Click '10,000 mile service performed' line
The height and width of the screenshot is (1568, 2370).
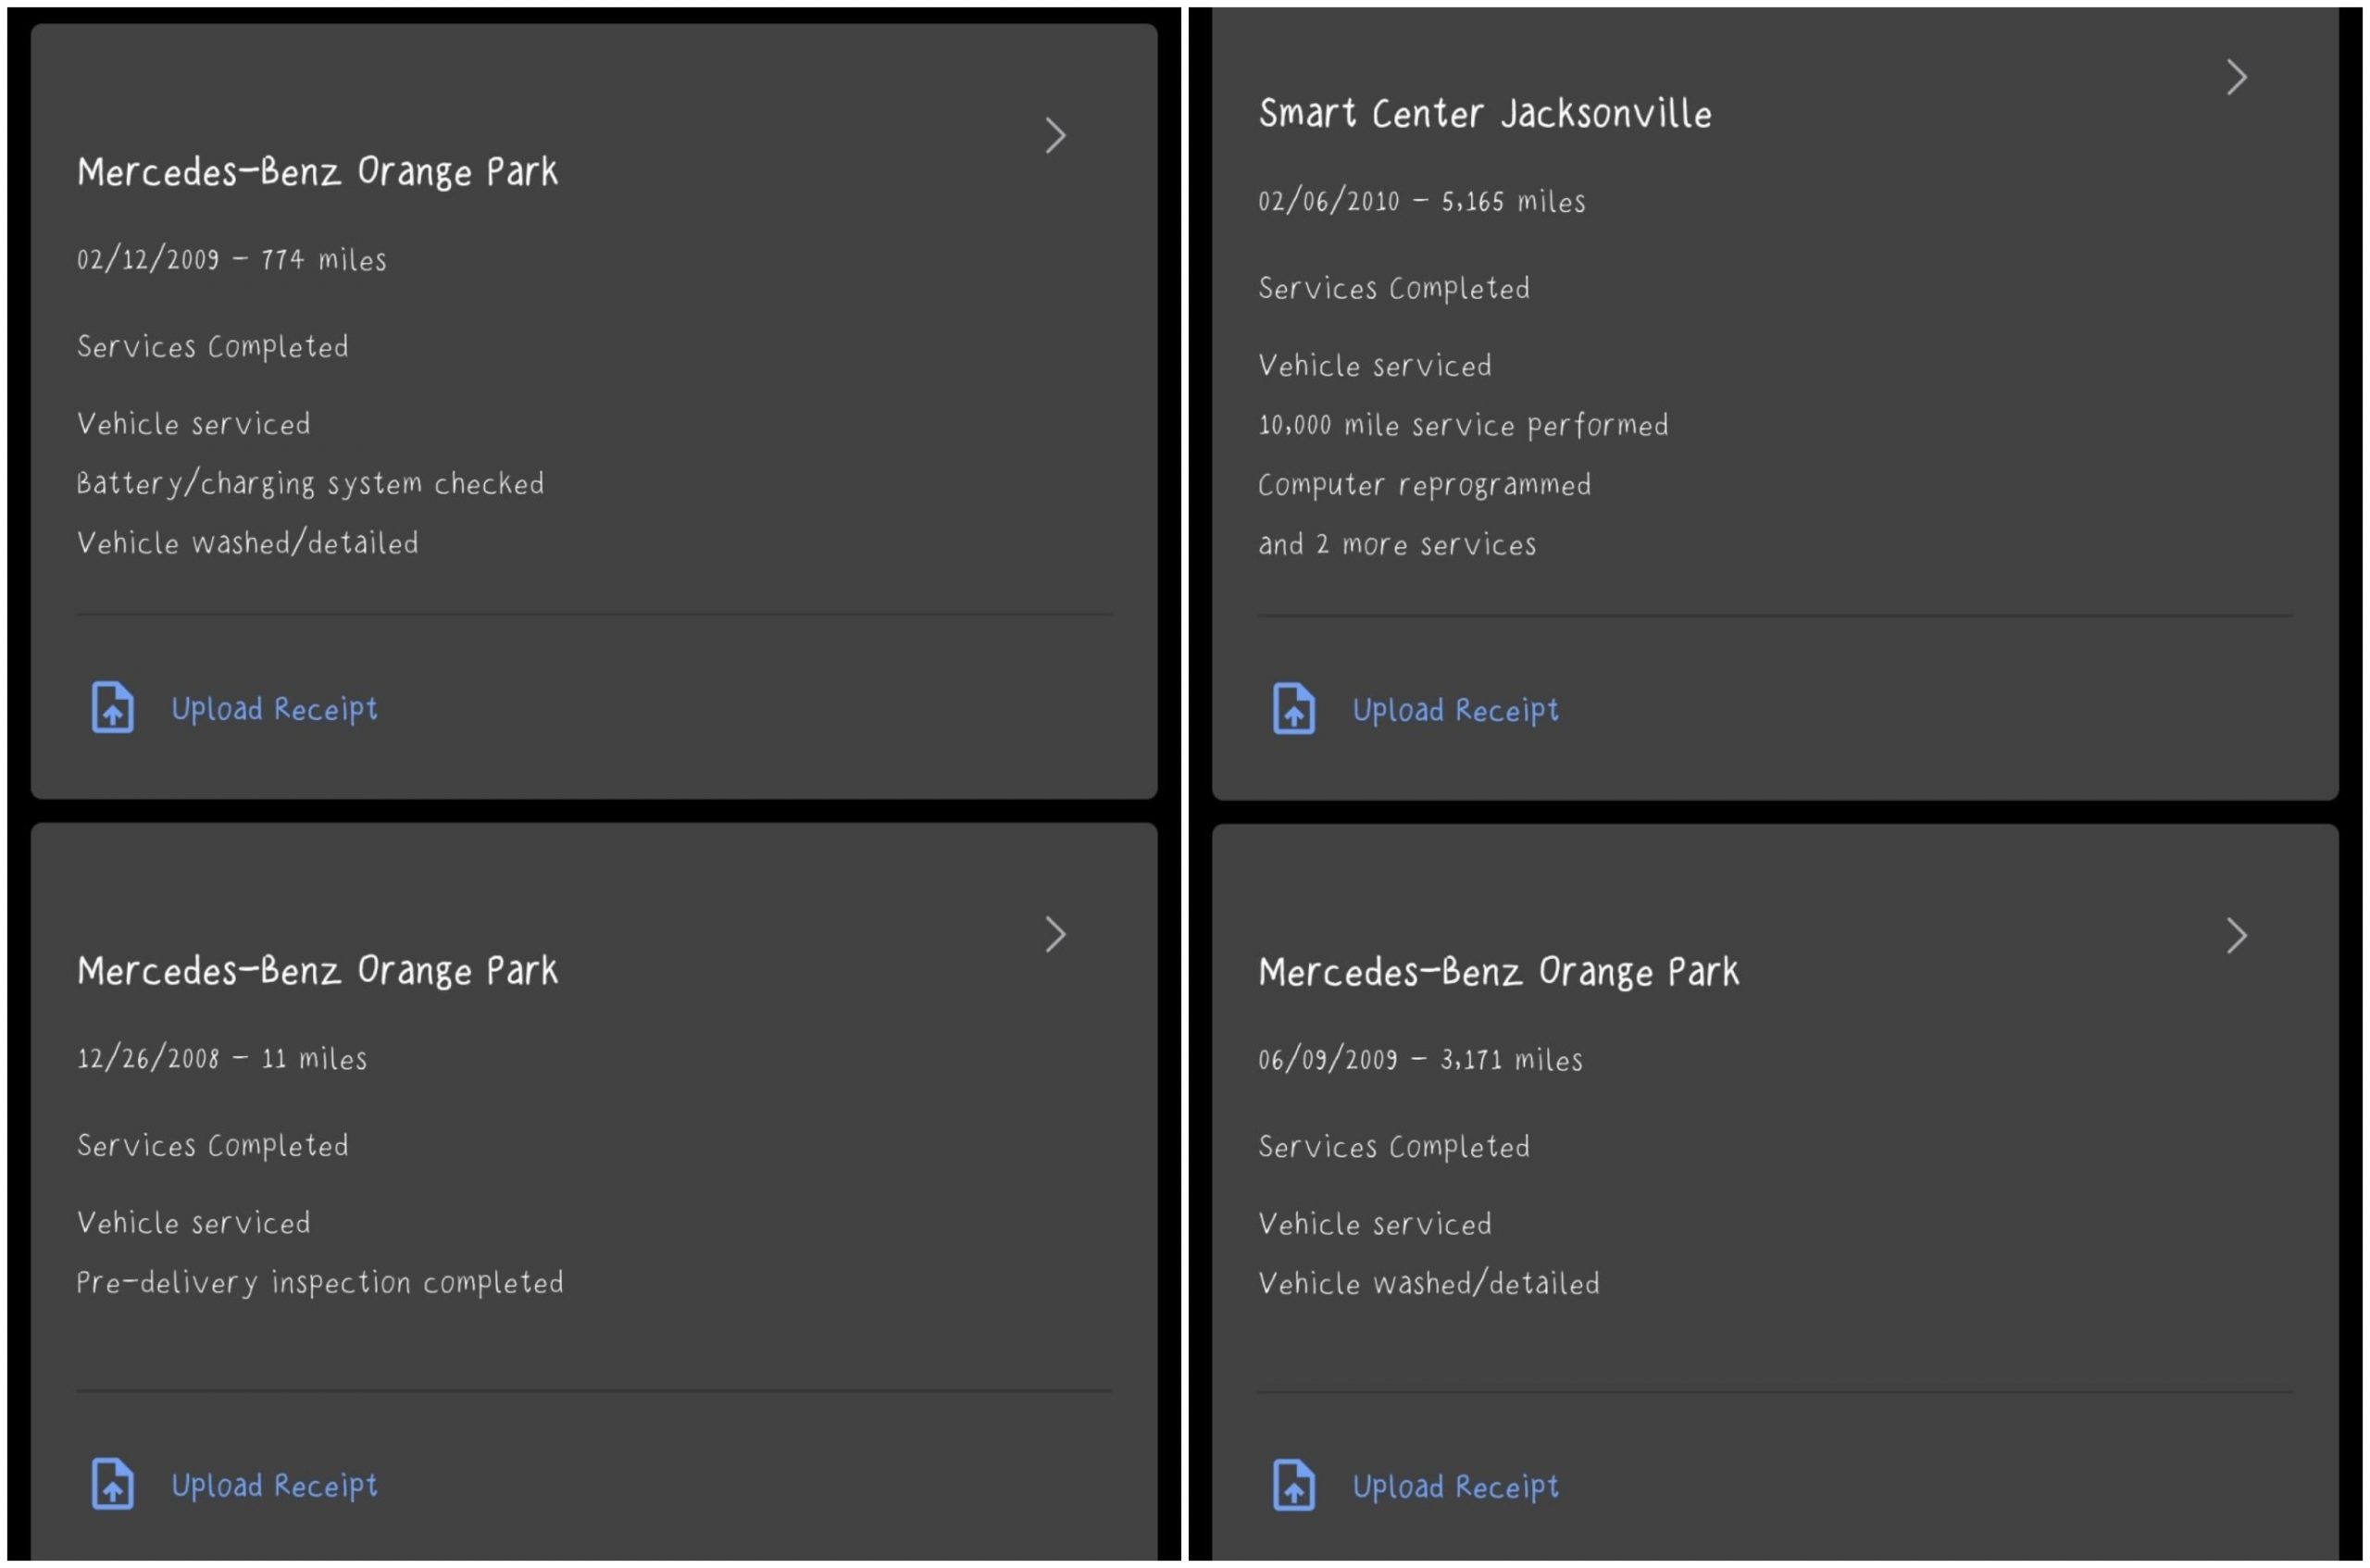pyautogui.click(x=1464, y=425)
